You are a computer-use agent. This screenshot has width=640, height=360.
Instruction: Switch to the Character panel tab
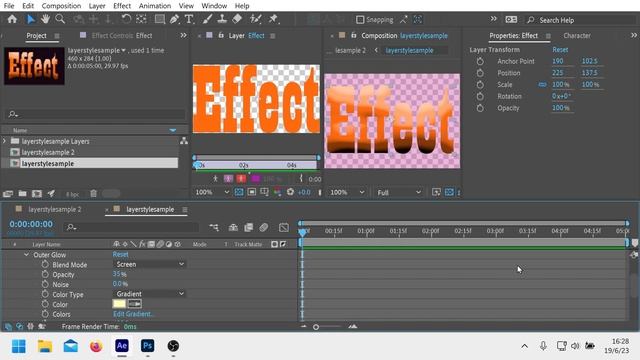[577, 36]
